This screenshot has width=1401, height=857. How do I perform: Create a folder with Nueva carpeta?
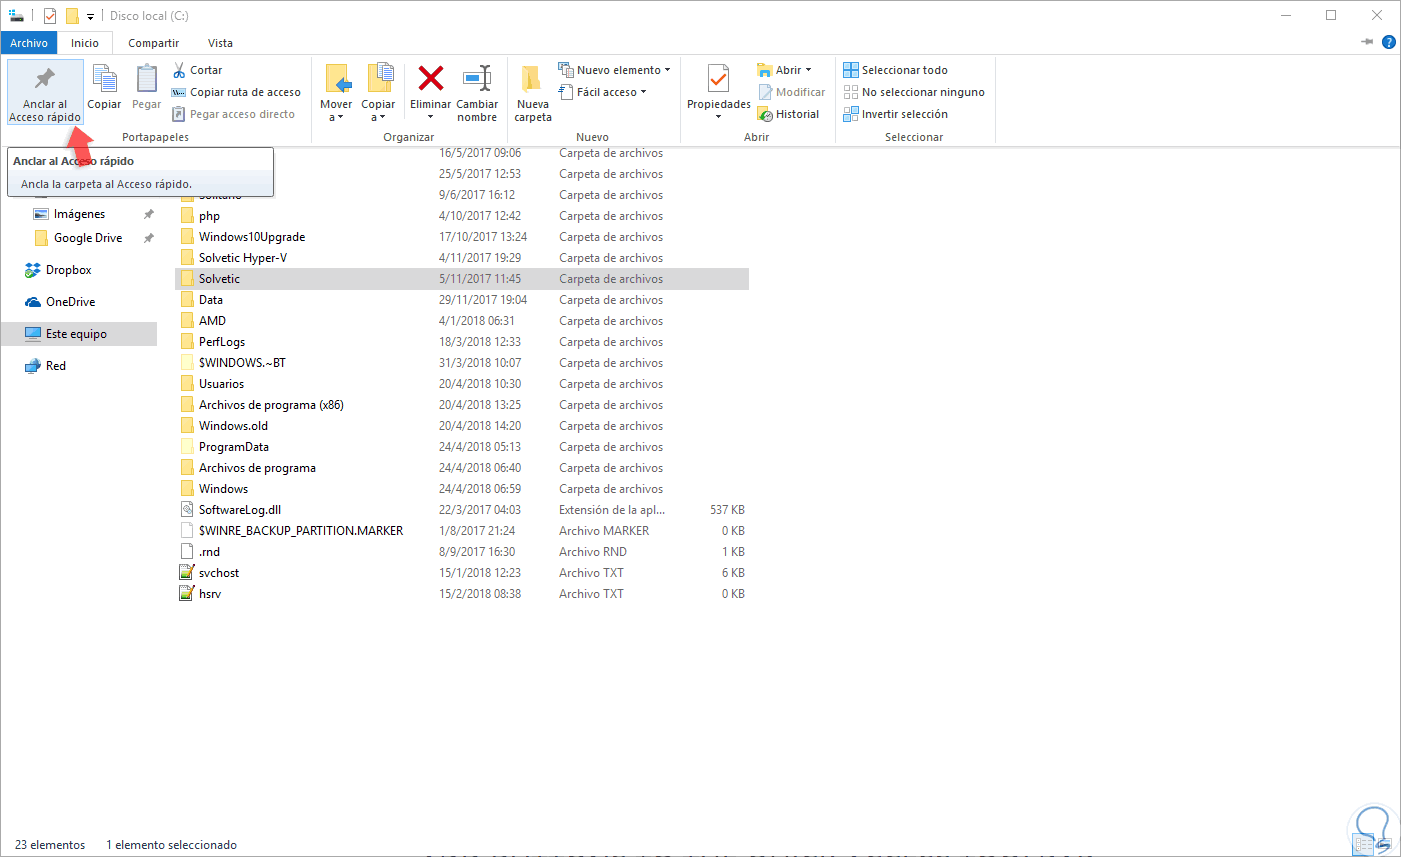(x=533, y=92)
